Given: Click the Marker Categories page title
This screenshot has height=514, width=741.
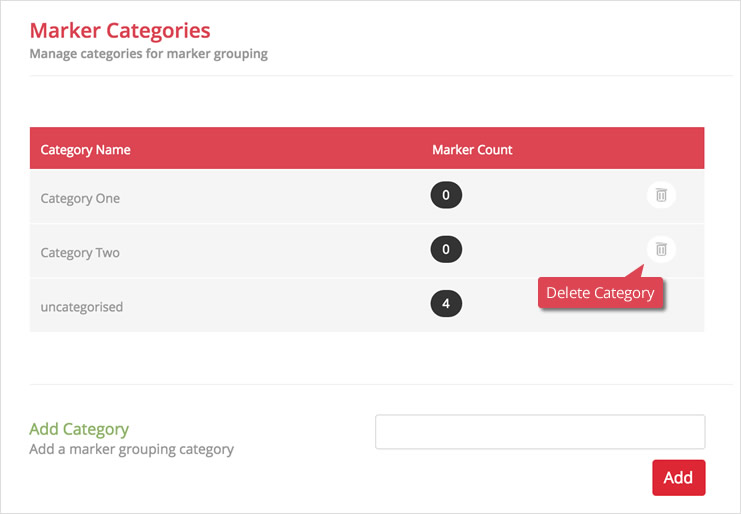Looking at the screenshot, I should click(x=120, y=31).
